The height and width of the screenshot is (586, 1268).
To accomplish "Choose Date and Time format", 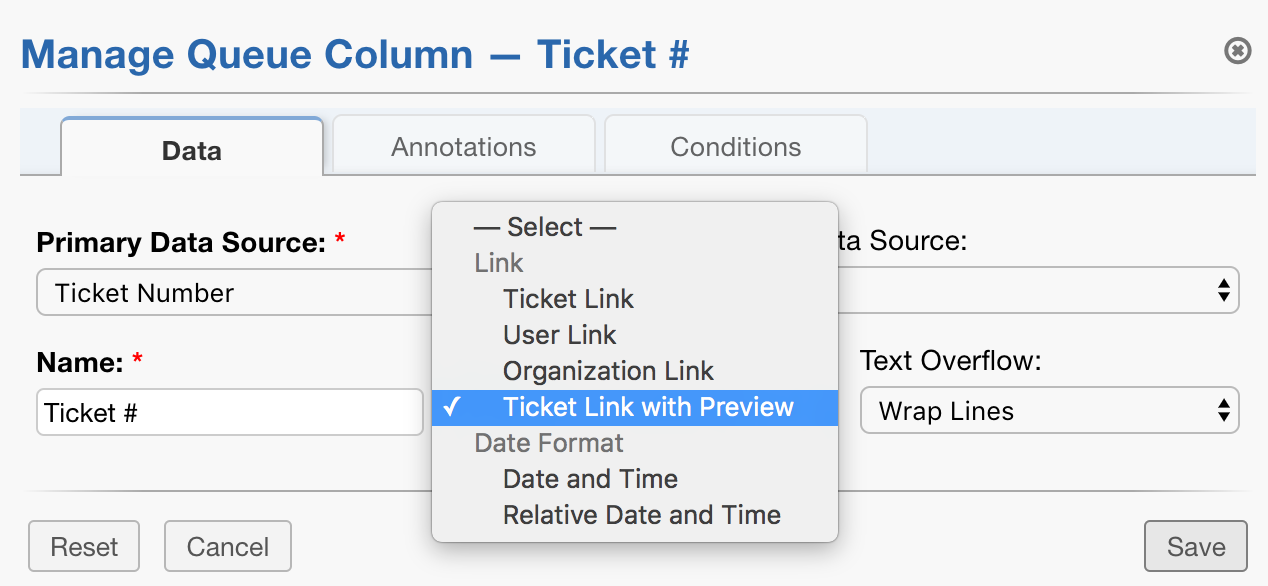I will pos(589,479).
